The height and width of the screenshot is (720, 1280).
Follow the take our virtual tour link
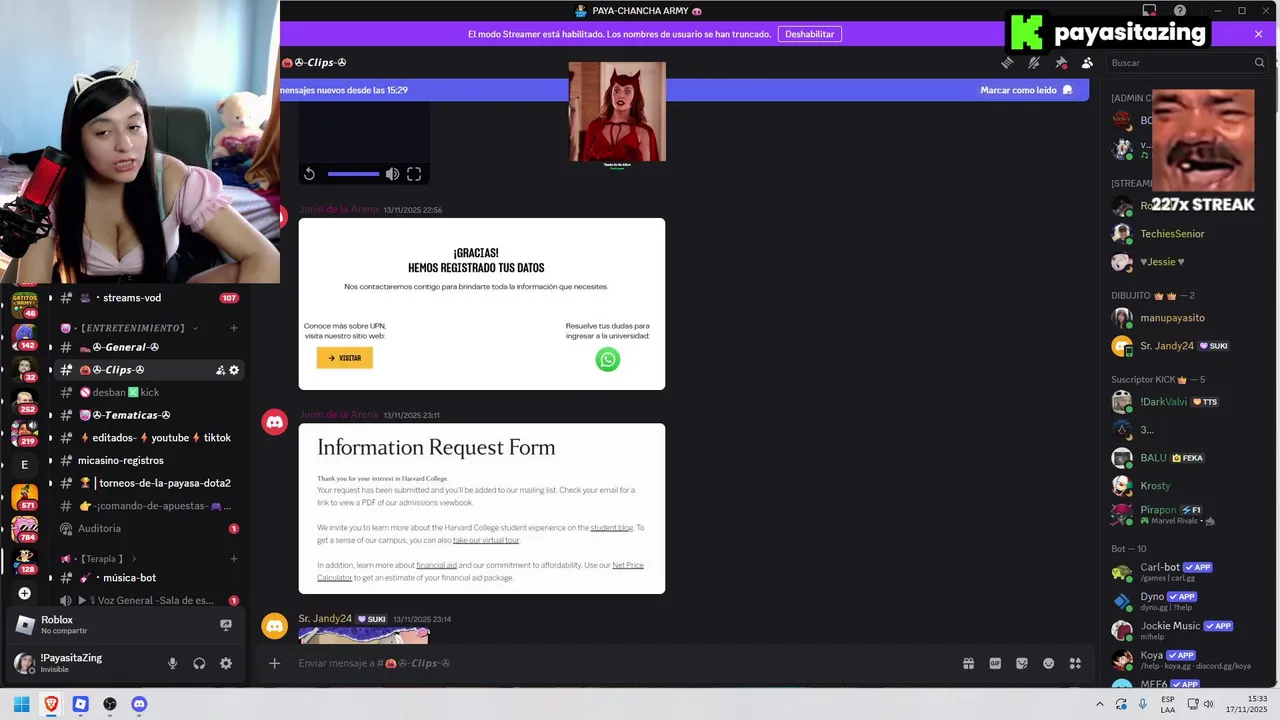(486, 540)
